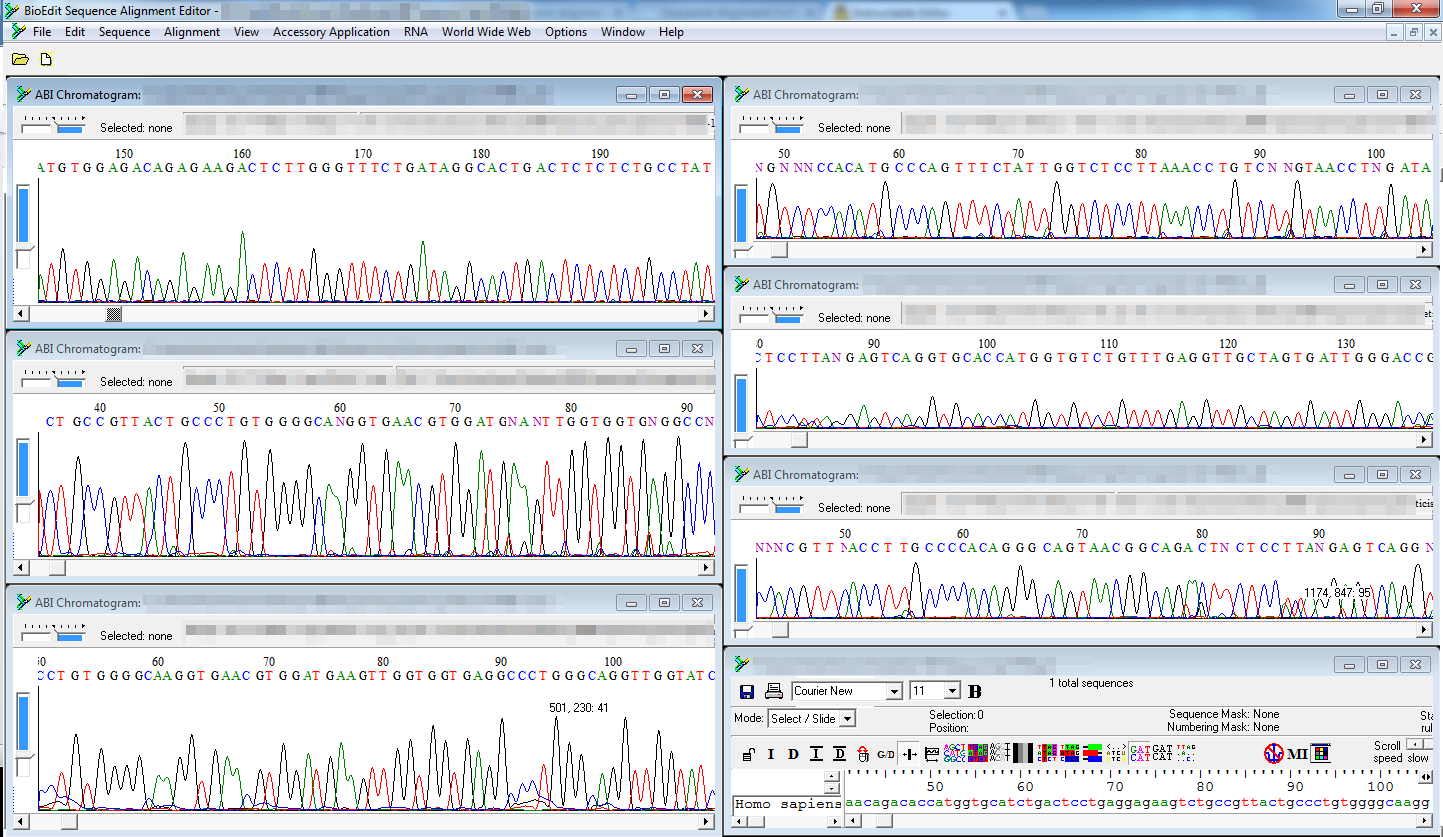The width and height of the screenshot is (1443, 837).
Task: Select the 'D' delete gap tool
Action: 792,752
